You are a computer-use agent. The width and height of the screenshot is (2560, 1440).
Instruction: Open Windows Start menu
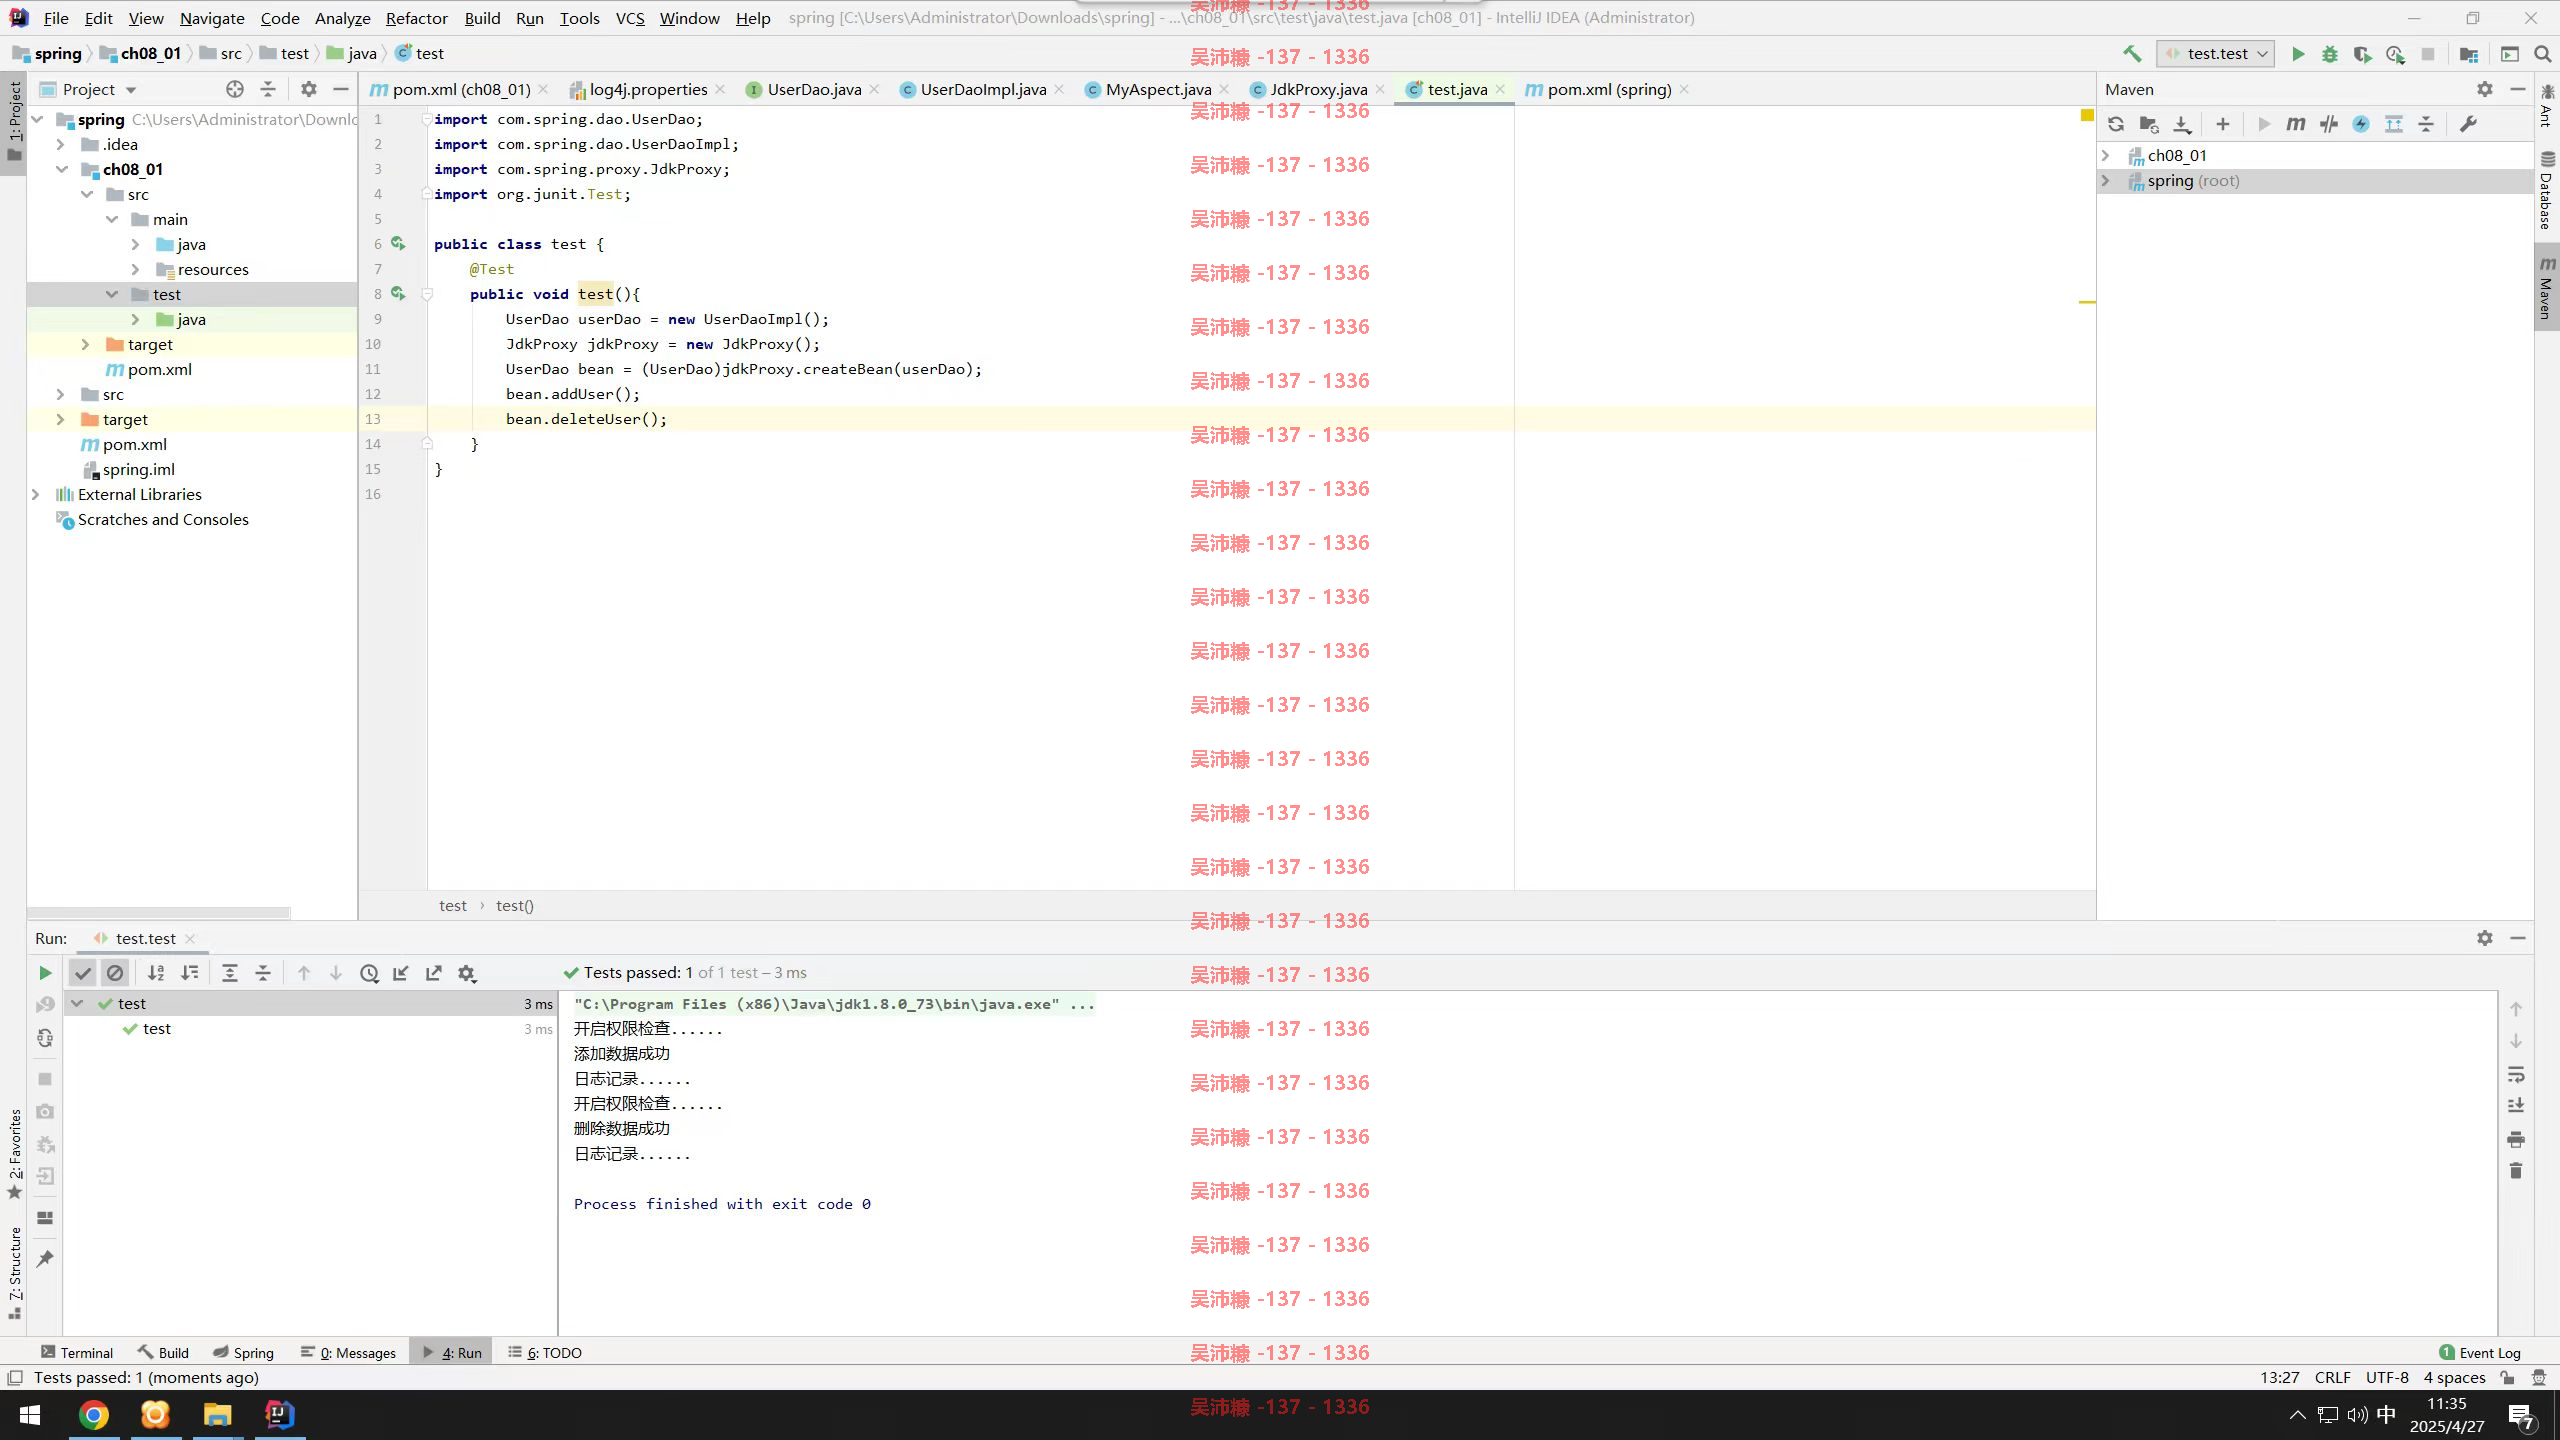(30, 1415)
